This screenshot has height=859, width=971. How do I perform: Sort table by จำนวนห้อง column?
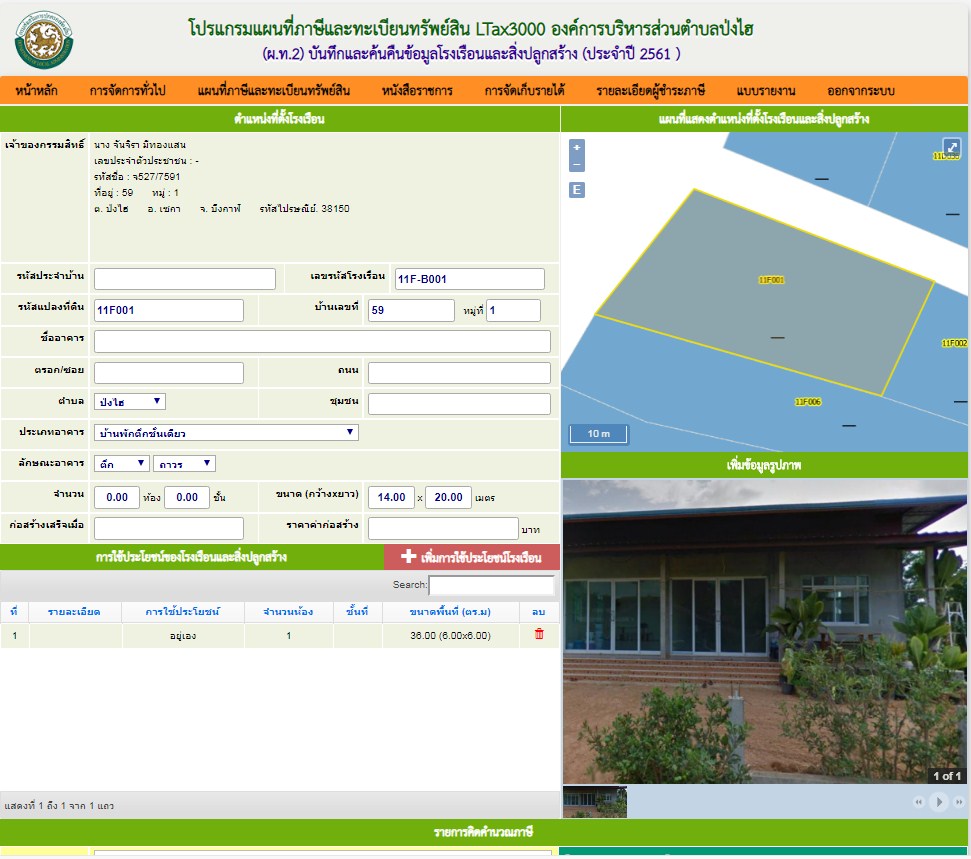[x=288, y=612]
